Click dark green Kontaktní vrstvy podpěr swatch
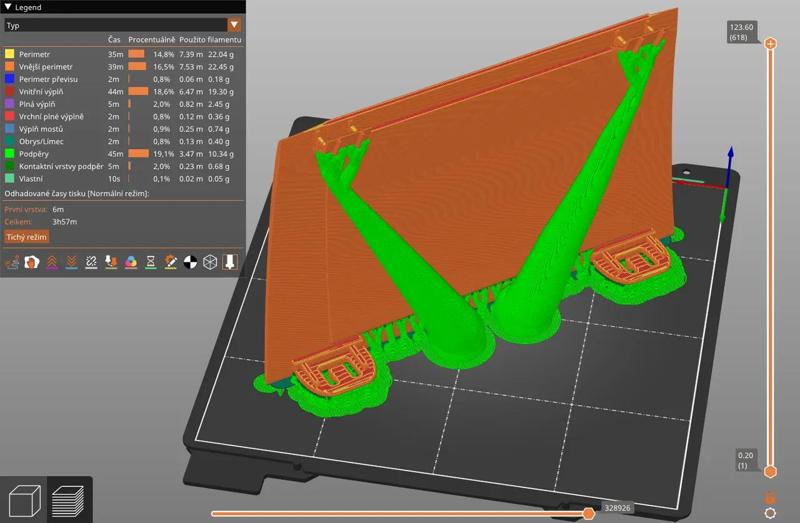Screen dimensions: 800x523 click(9, 166)
